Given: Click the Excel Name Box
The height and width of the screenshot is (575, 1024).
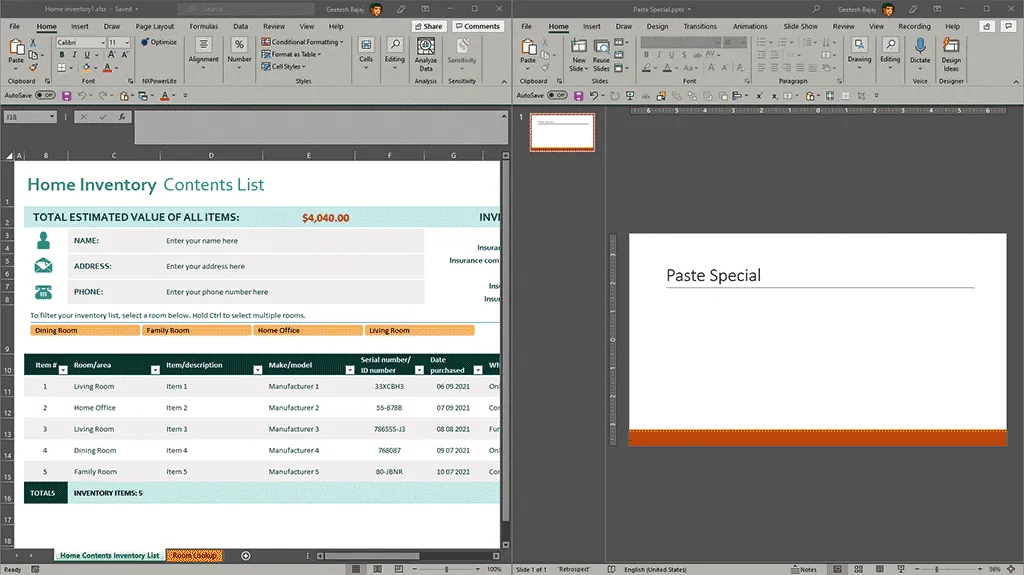Looking at the screenshot, I should click(x=31, y=117).
